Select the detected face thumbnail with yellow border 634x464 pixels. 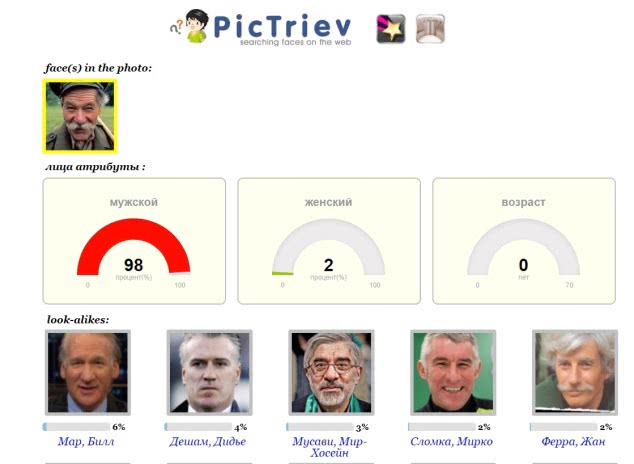coord(80,116)
